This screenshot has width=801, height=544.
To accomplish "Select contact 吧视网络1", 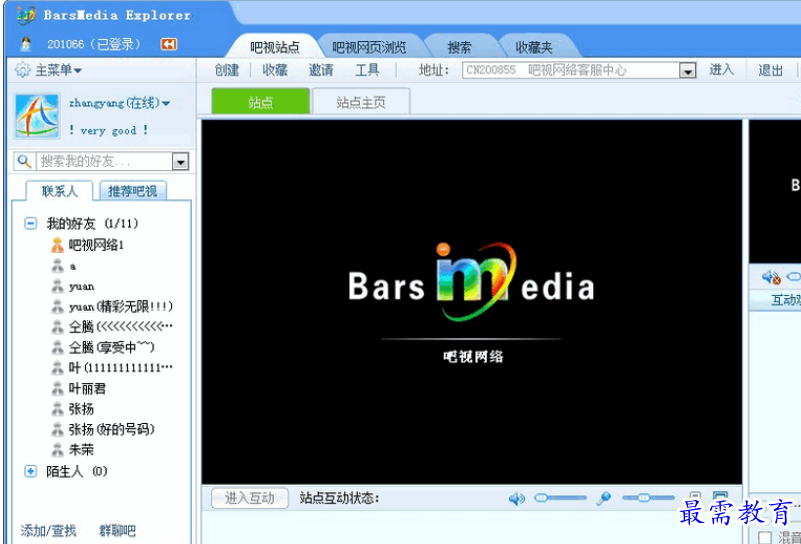I will pos(97,245).
